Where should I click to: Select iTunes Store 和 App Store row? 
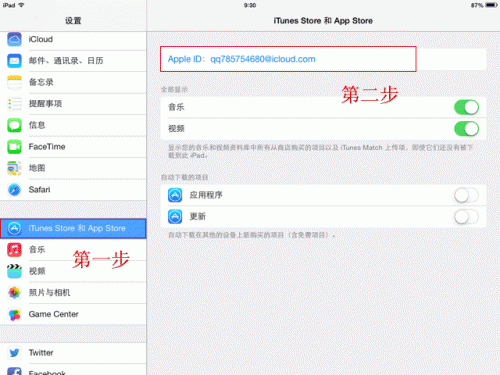[73, 228]
